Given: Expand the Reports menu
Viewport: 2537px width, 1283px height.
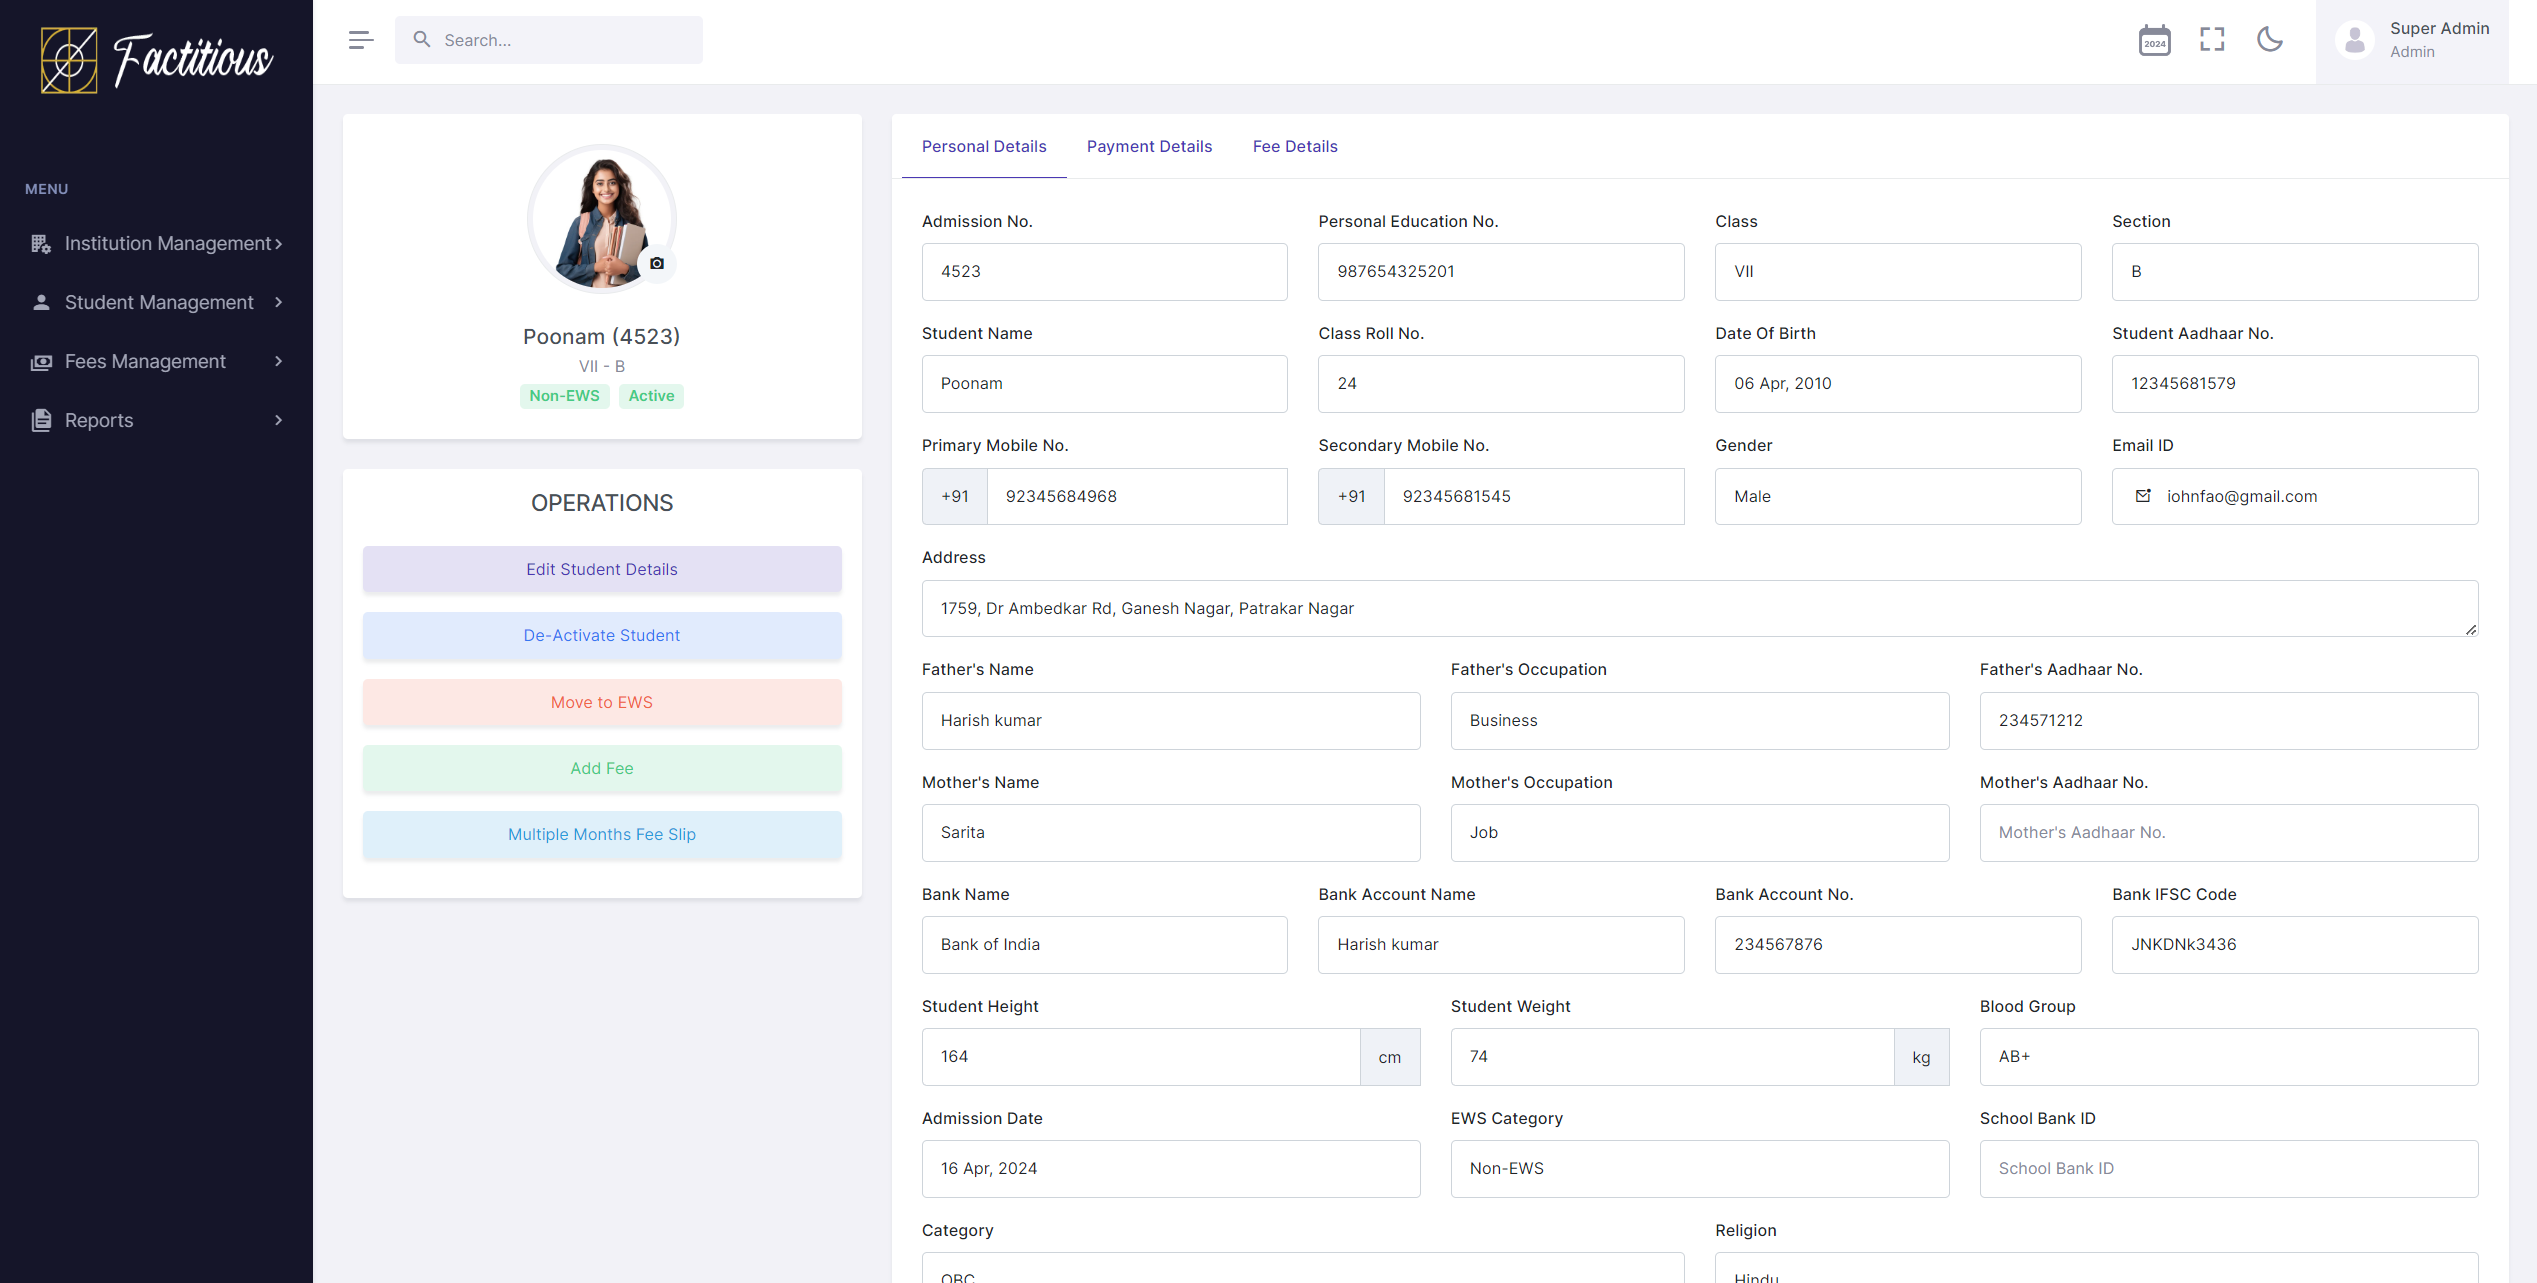Looking at the screenshot, I should click(156, 421).
